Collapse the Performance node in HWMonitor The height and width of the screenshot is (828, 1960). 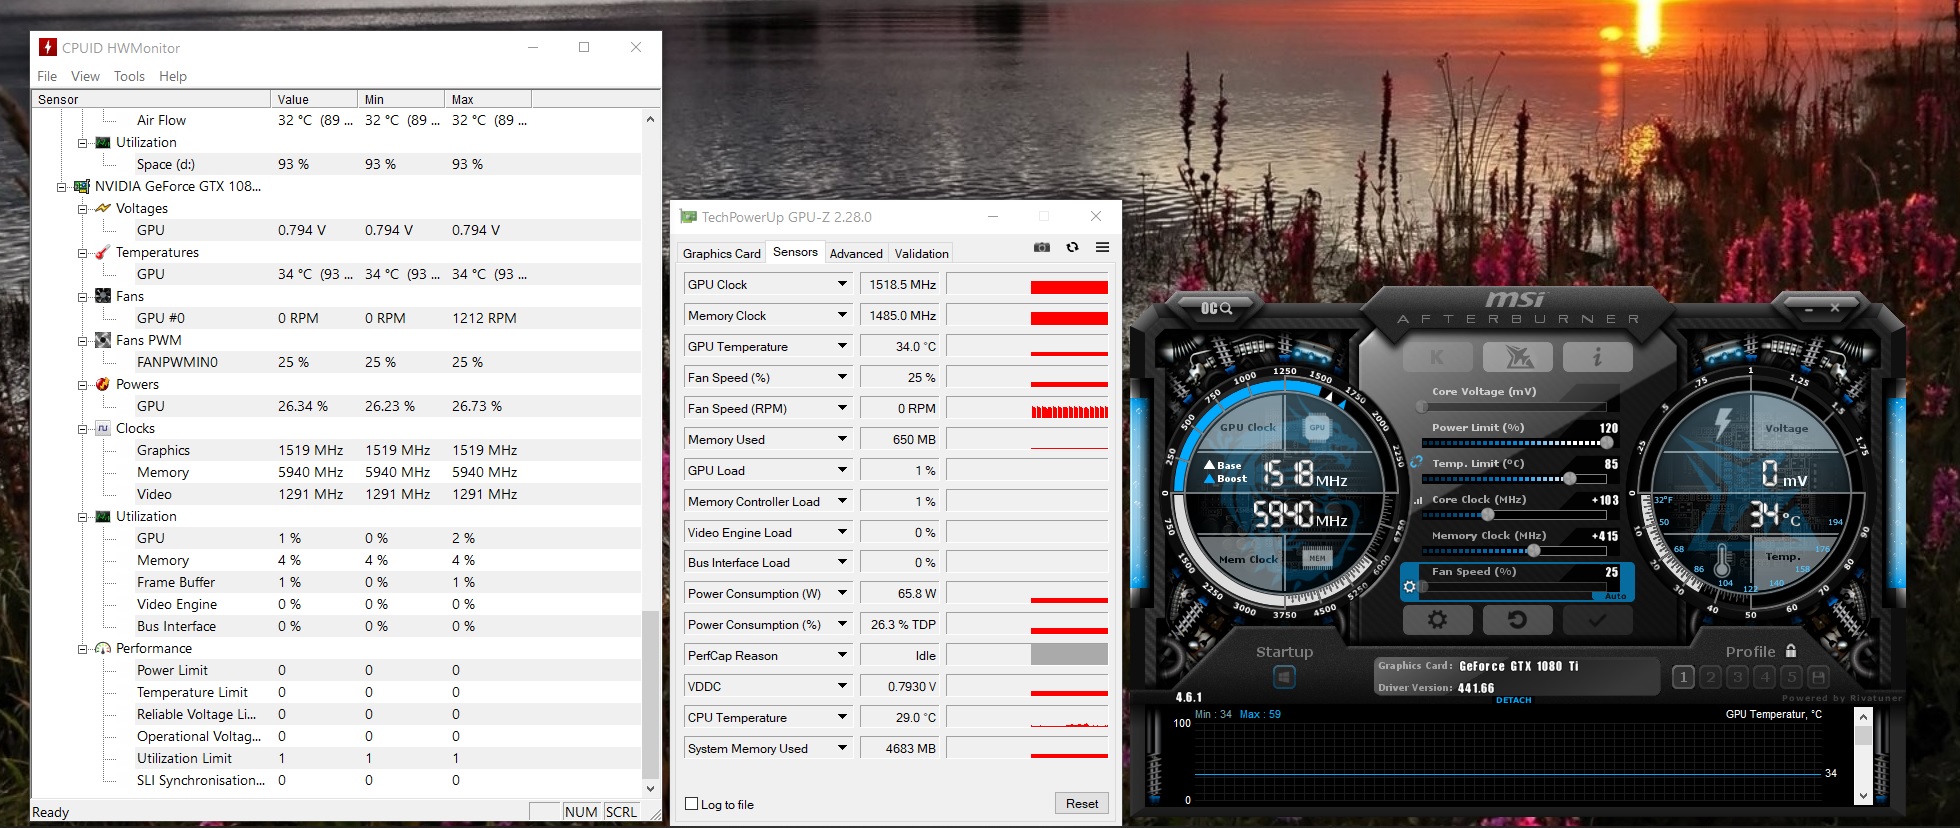click(82, 648)
